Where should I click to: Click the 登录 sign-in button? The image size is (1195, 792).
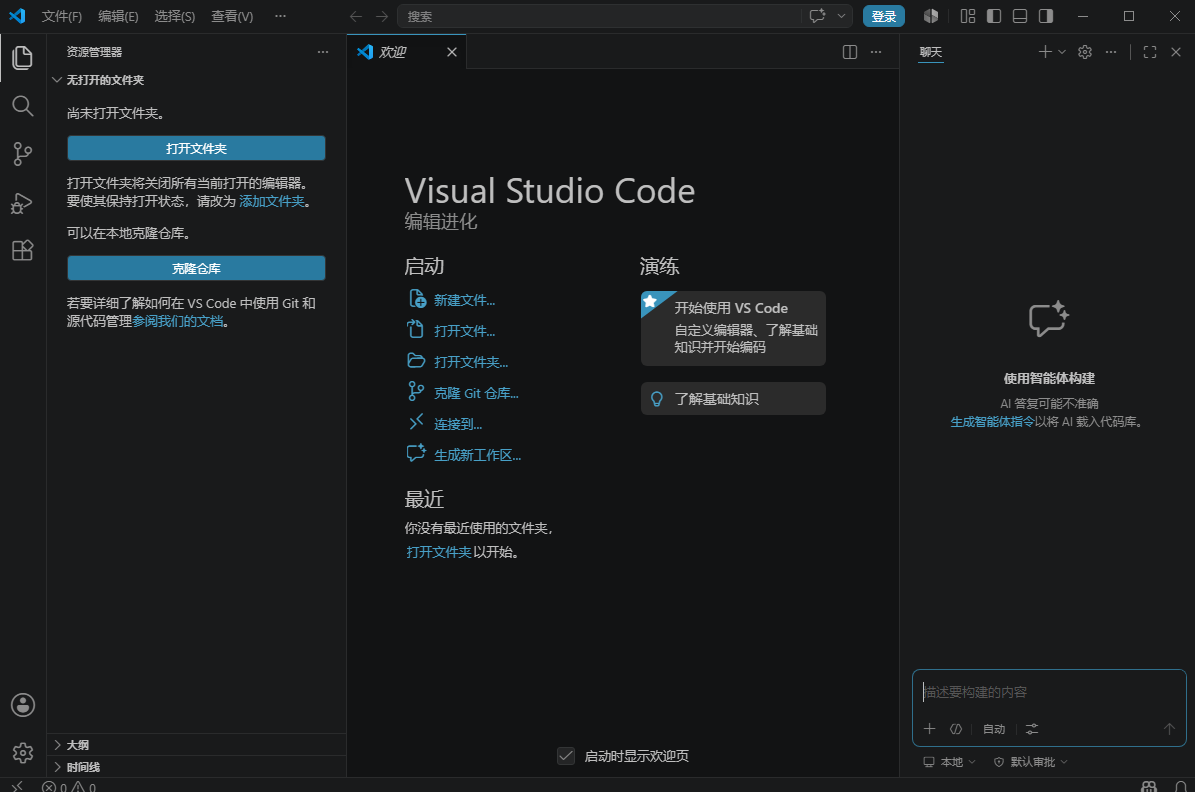[883, 16]
